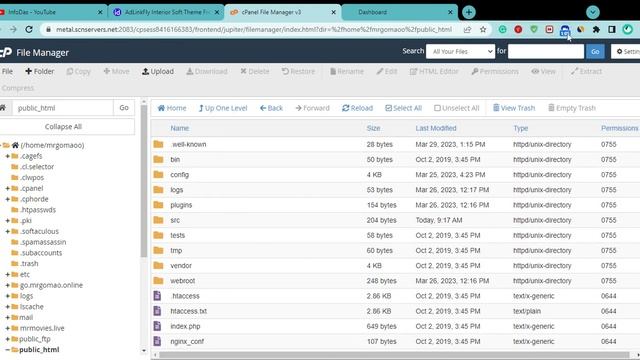The width and height of the screenshot is (640, 360).
Task: Expand the .cphorde tree folder
Action: point(7,199)
